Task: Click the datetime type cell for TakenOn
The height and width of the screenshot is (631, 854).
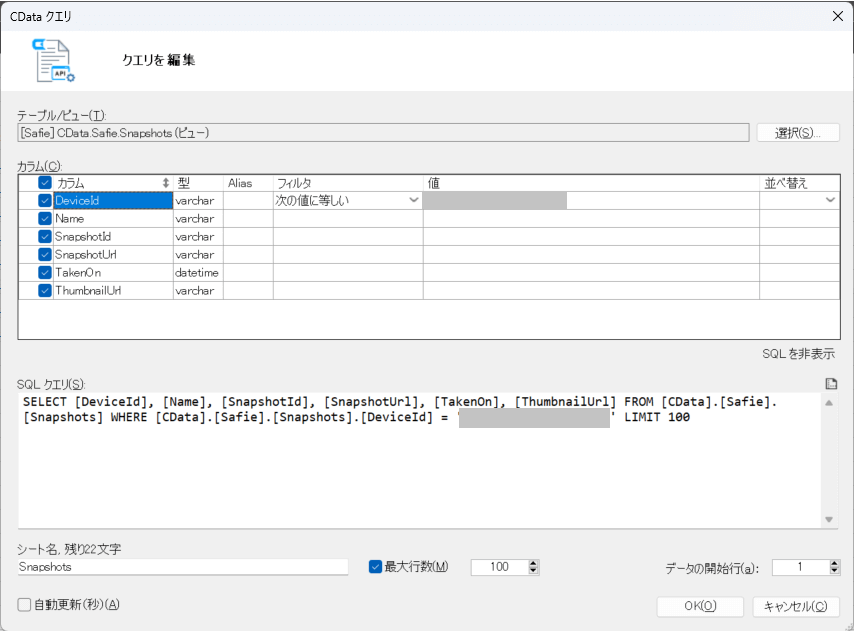Action: [198, 272]
